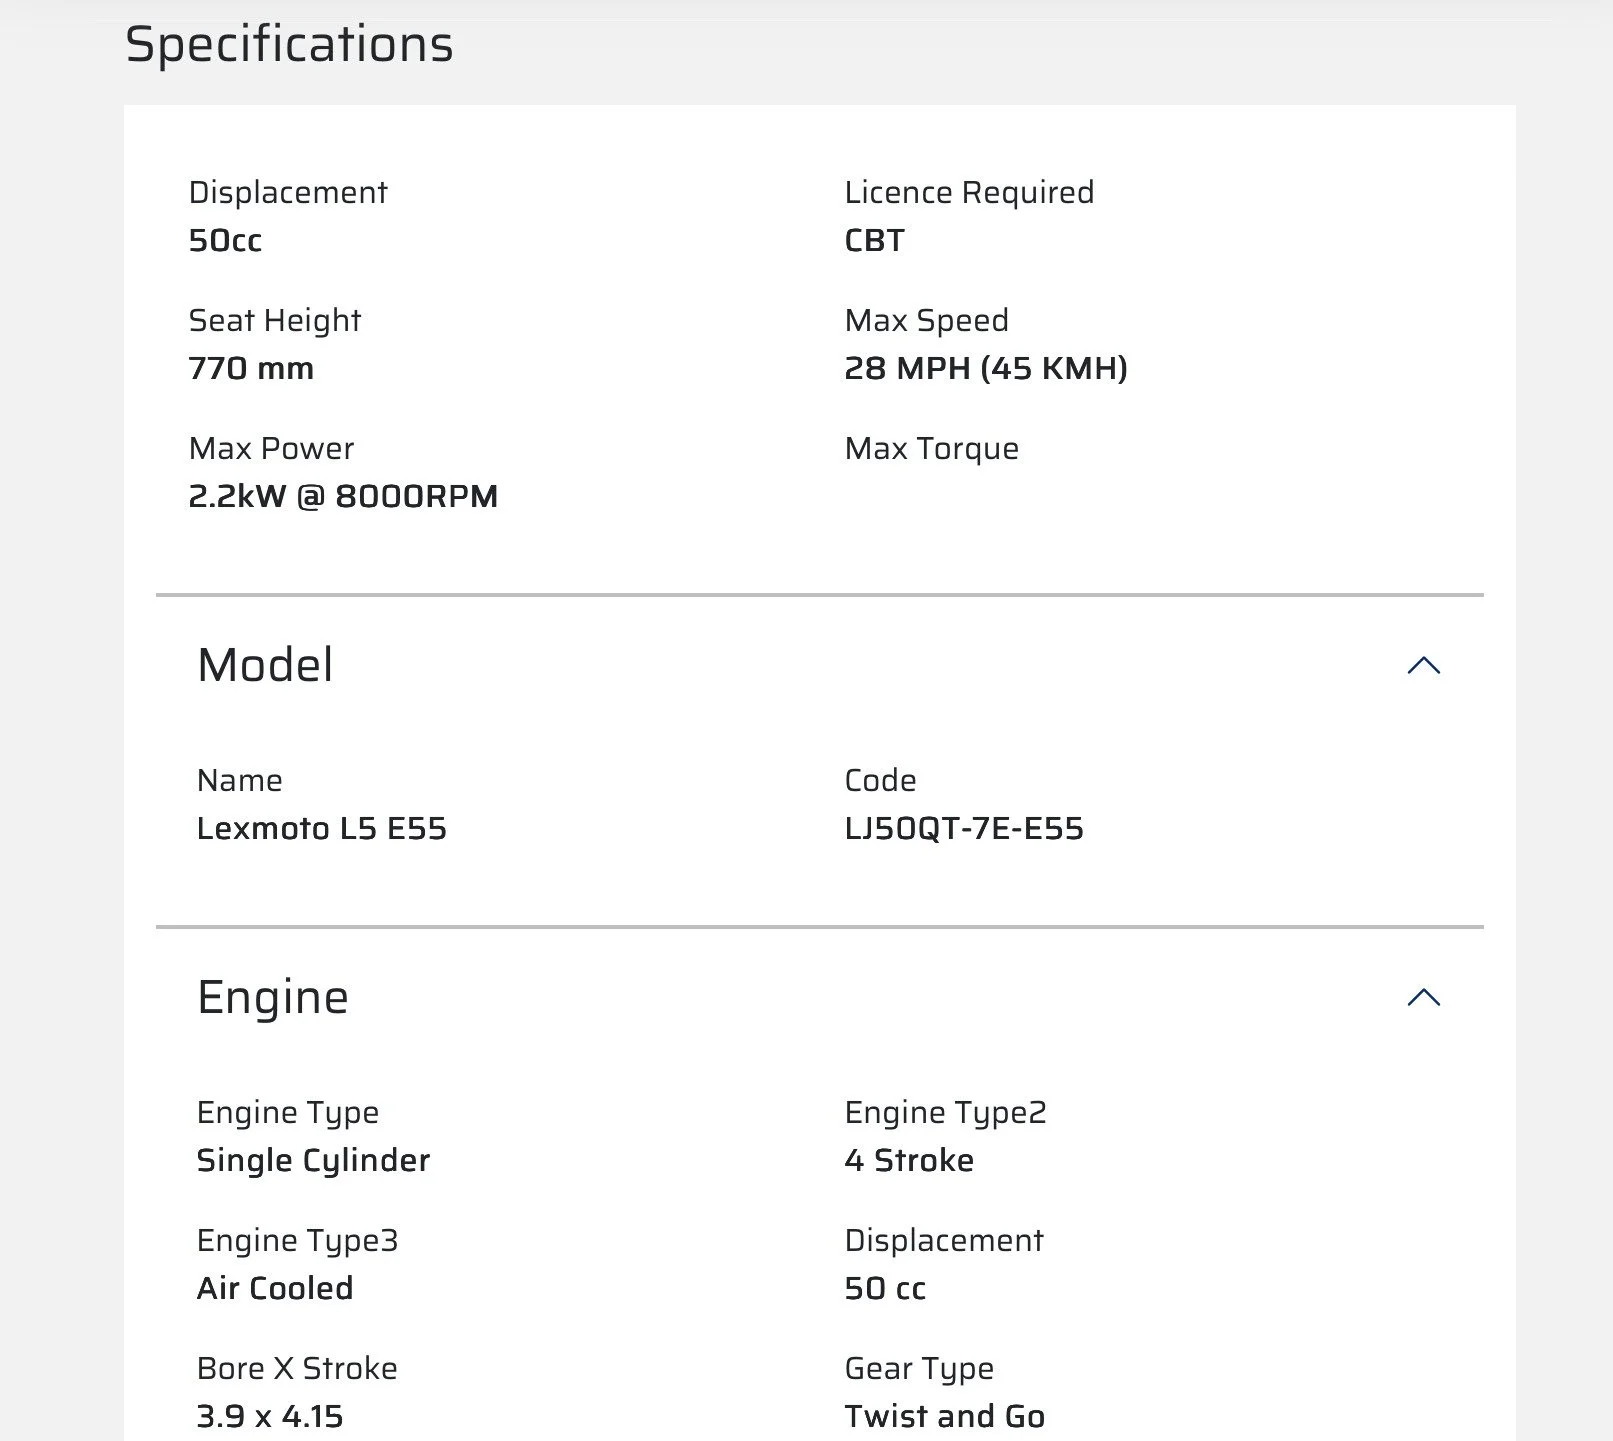Screen dimensions: 1613x1441
Task: Select the Max Power label
Action: [271, 449]
